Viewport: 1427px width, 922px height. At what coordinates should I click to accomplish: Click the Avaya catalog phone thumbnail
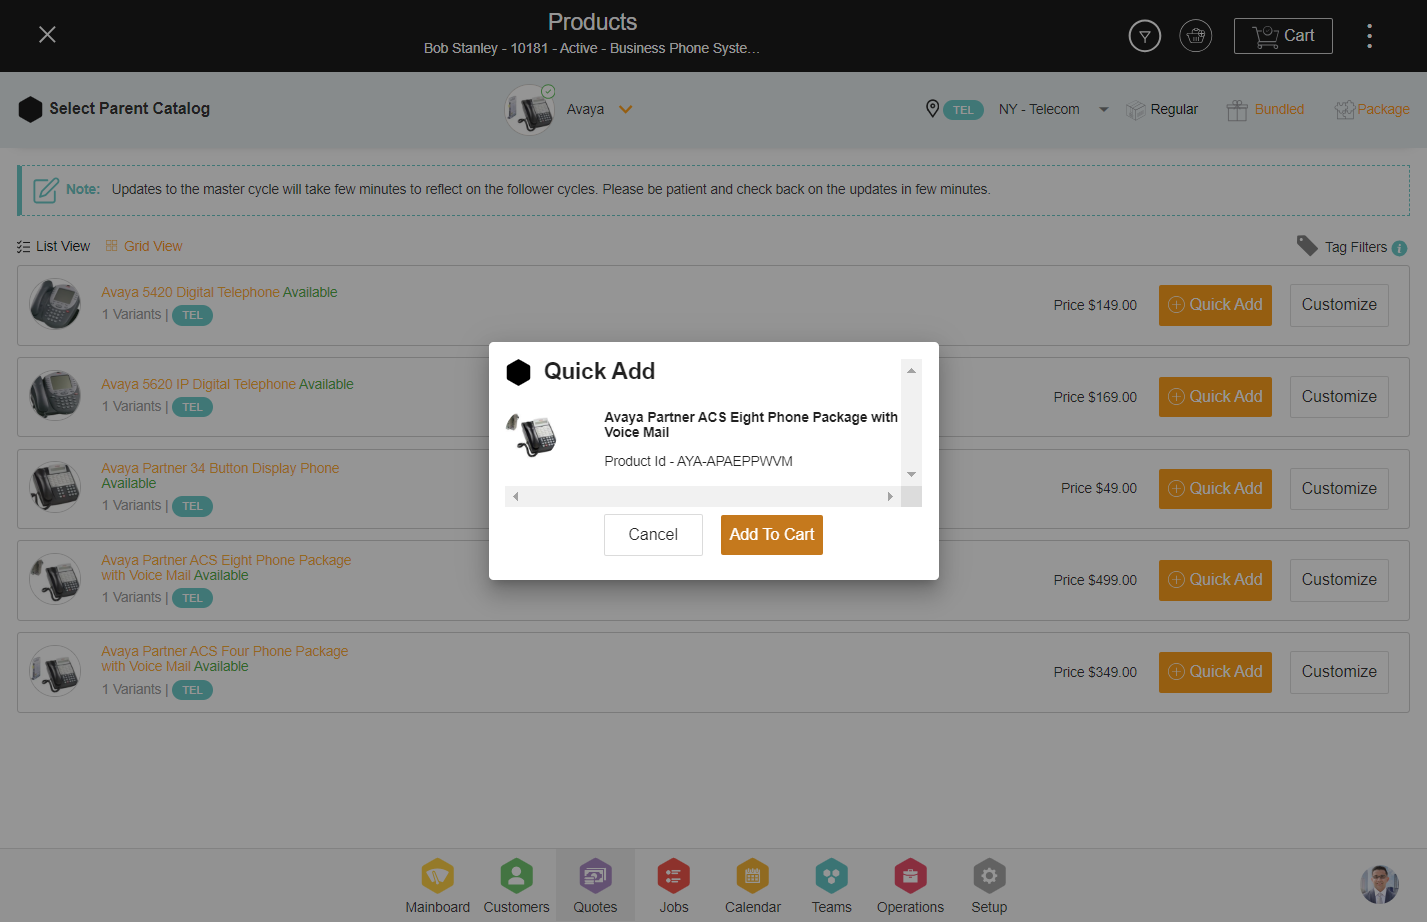click(530, 109)
